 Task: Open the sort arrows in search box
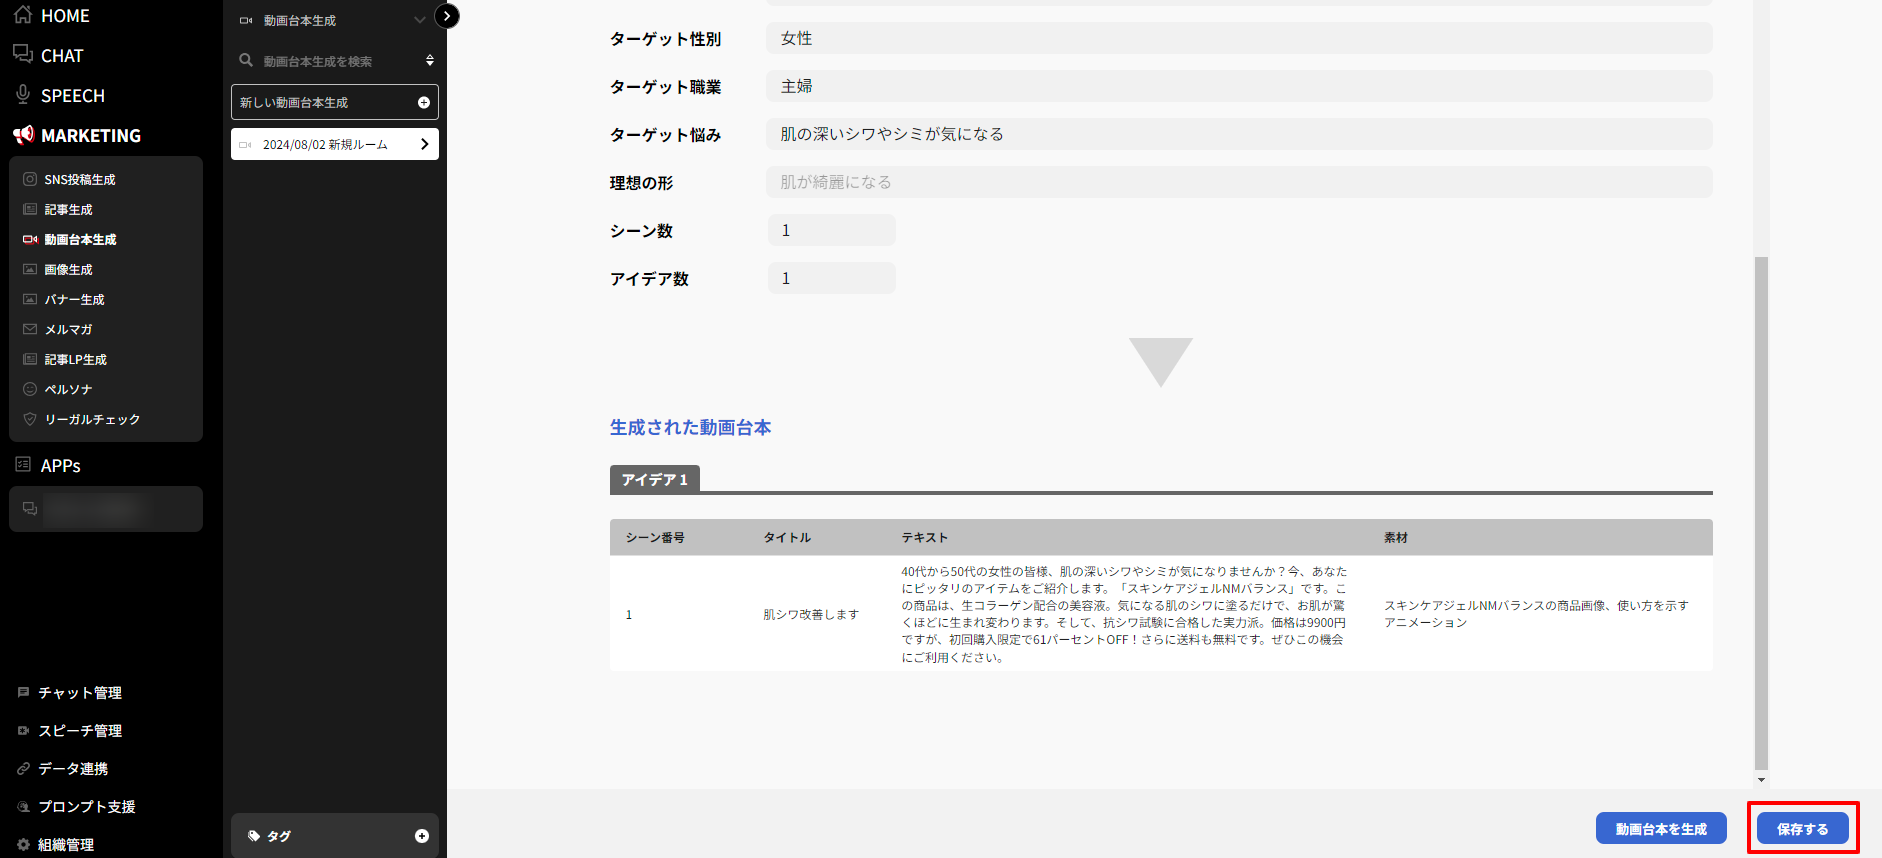[x=430, y=61]
